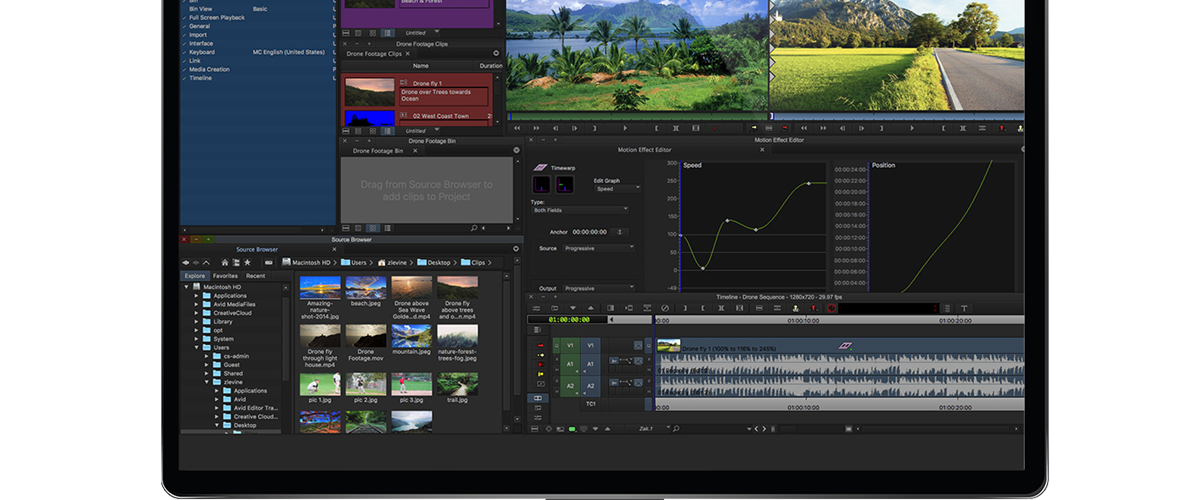Sort the bin by the Duration column header
This screenshot has height=500, width=1200.
tap(491, 65)
